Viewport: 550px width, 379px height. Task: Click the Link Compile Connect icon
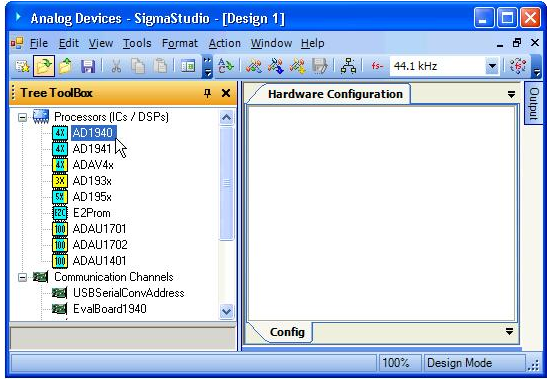(x=254, y=66)
